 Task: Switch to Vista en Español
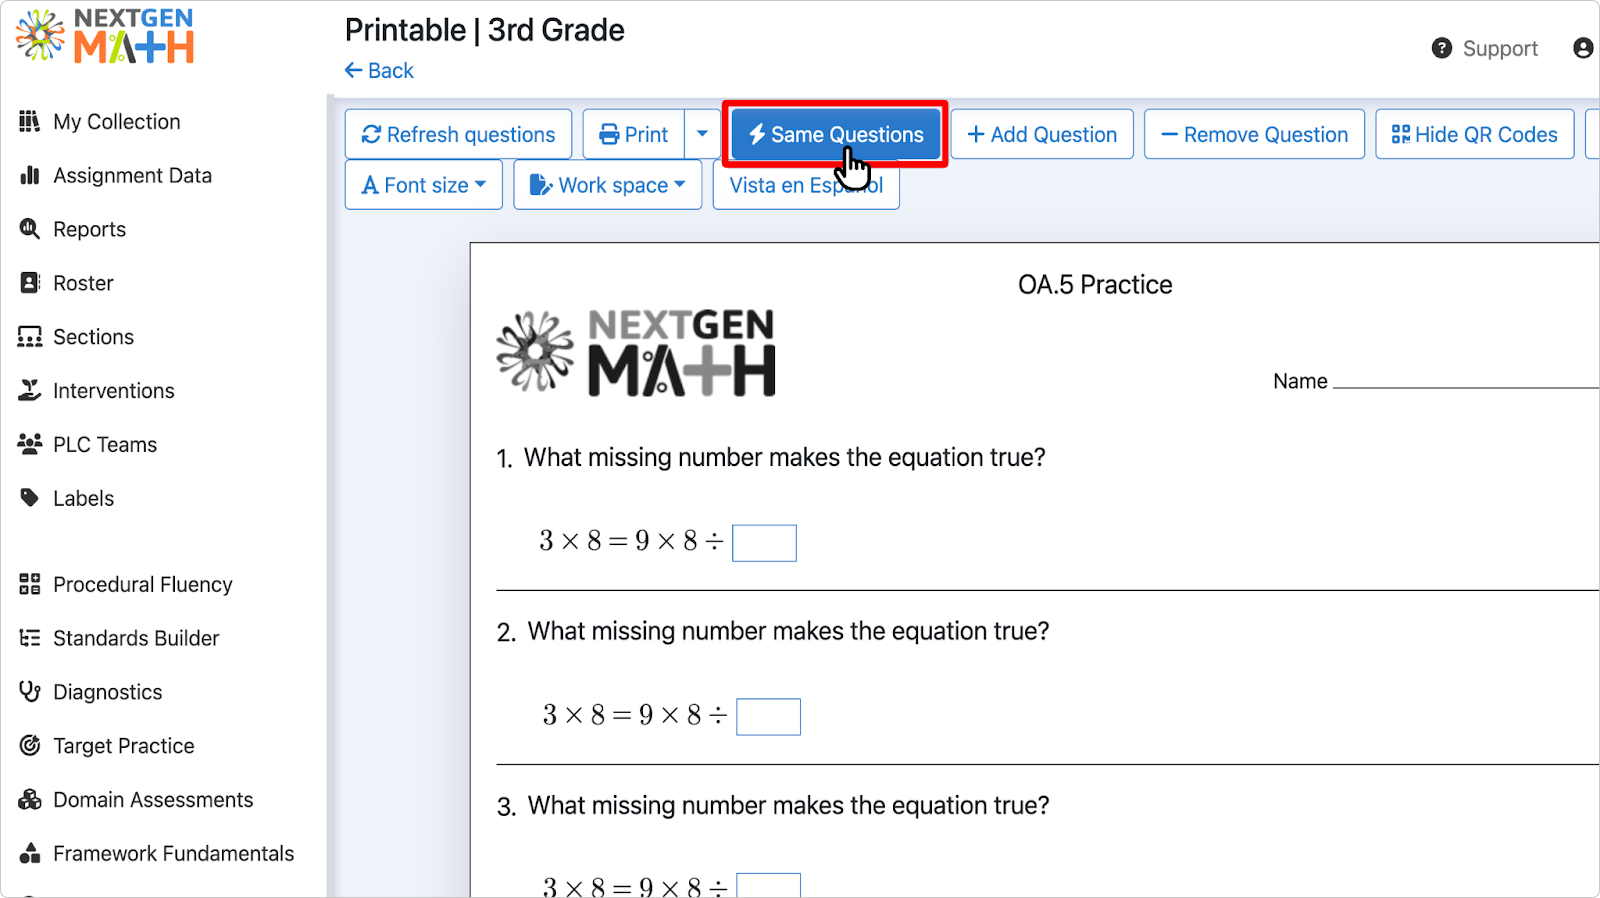(806, 185)
